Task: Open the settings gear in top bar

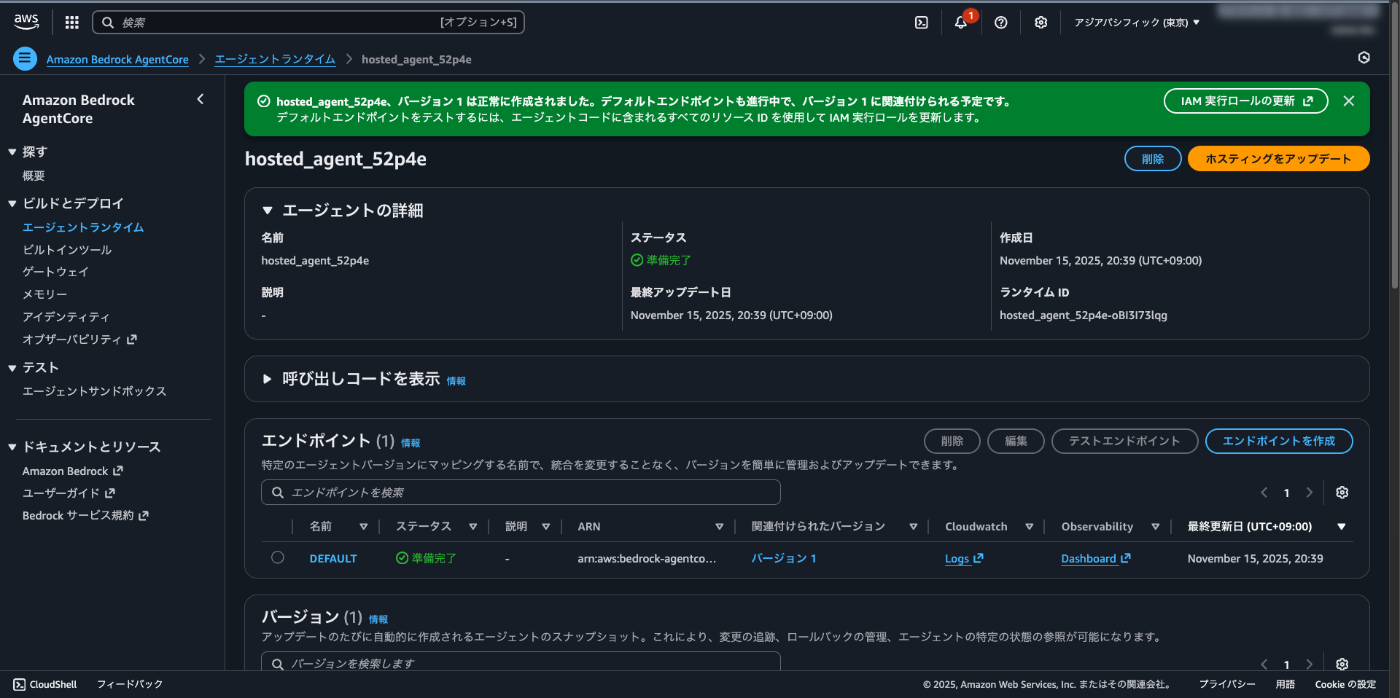Action: tap(1041, 22)
